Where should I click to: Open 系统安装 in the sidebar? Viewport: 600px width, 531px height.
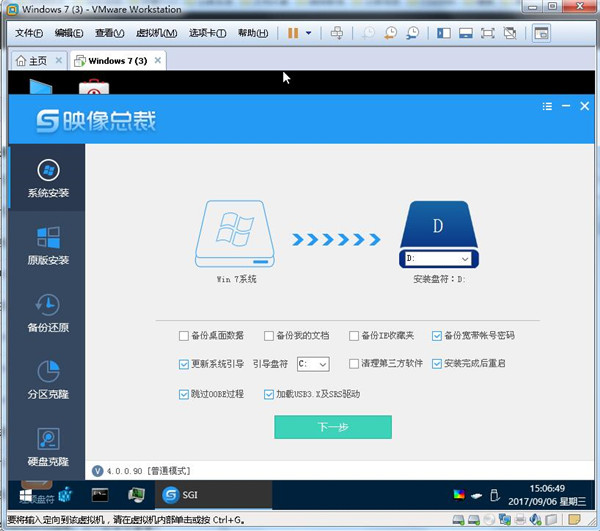pyautogui.click(x=48, y=178)
